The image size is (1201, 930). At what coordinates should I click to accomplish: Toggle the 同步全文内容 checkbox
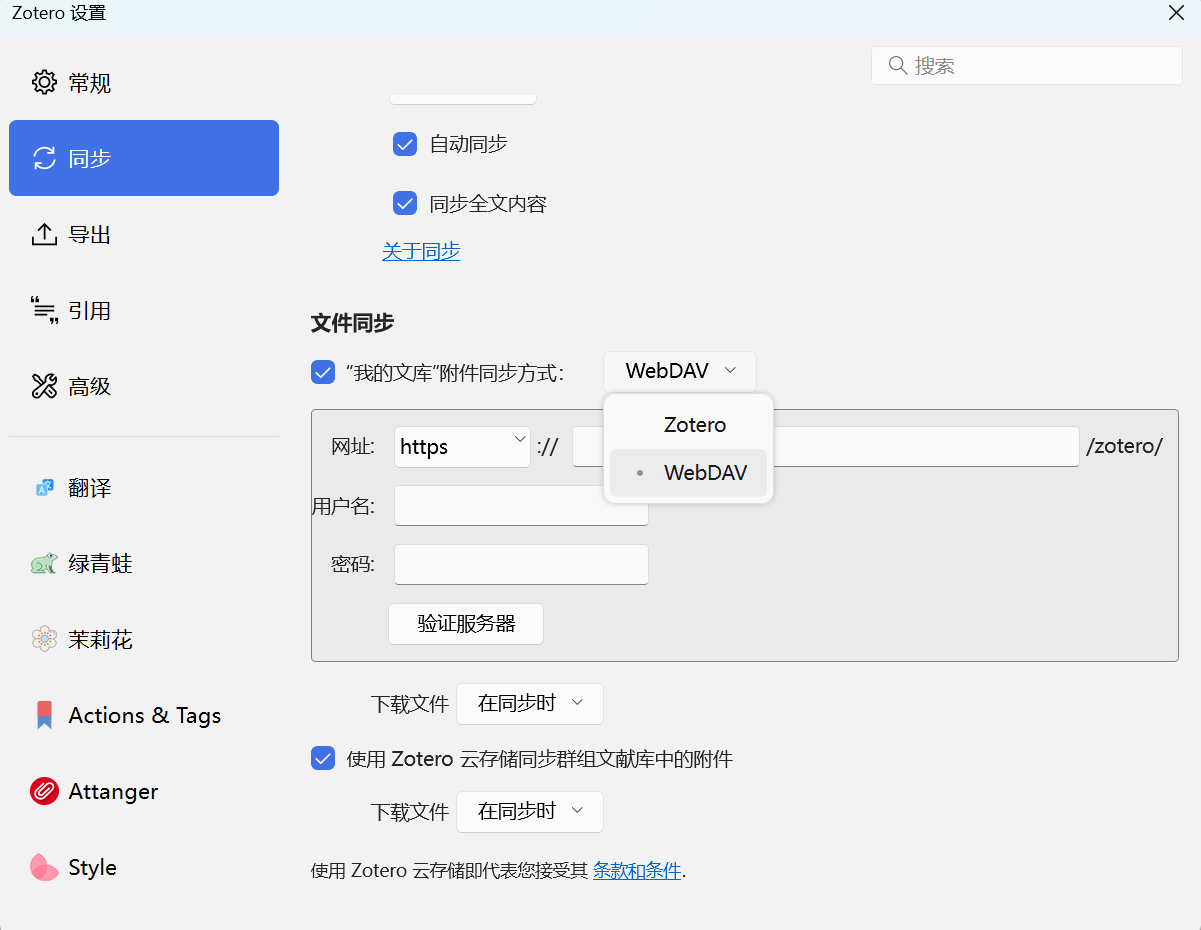[405, 204]
